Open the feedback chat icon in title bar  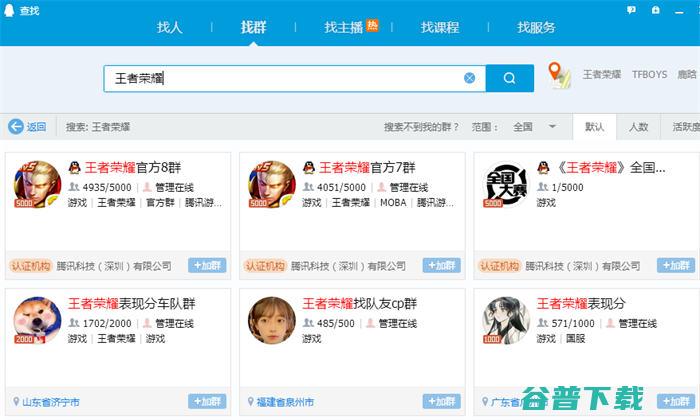pyautogui.click(x=631, y=10)
